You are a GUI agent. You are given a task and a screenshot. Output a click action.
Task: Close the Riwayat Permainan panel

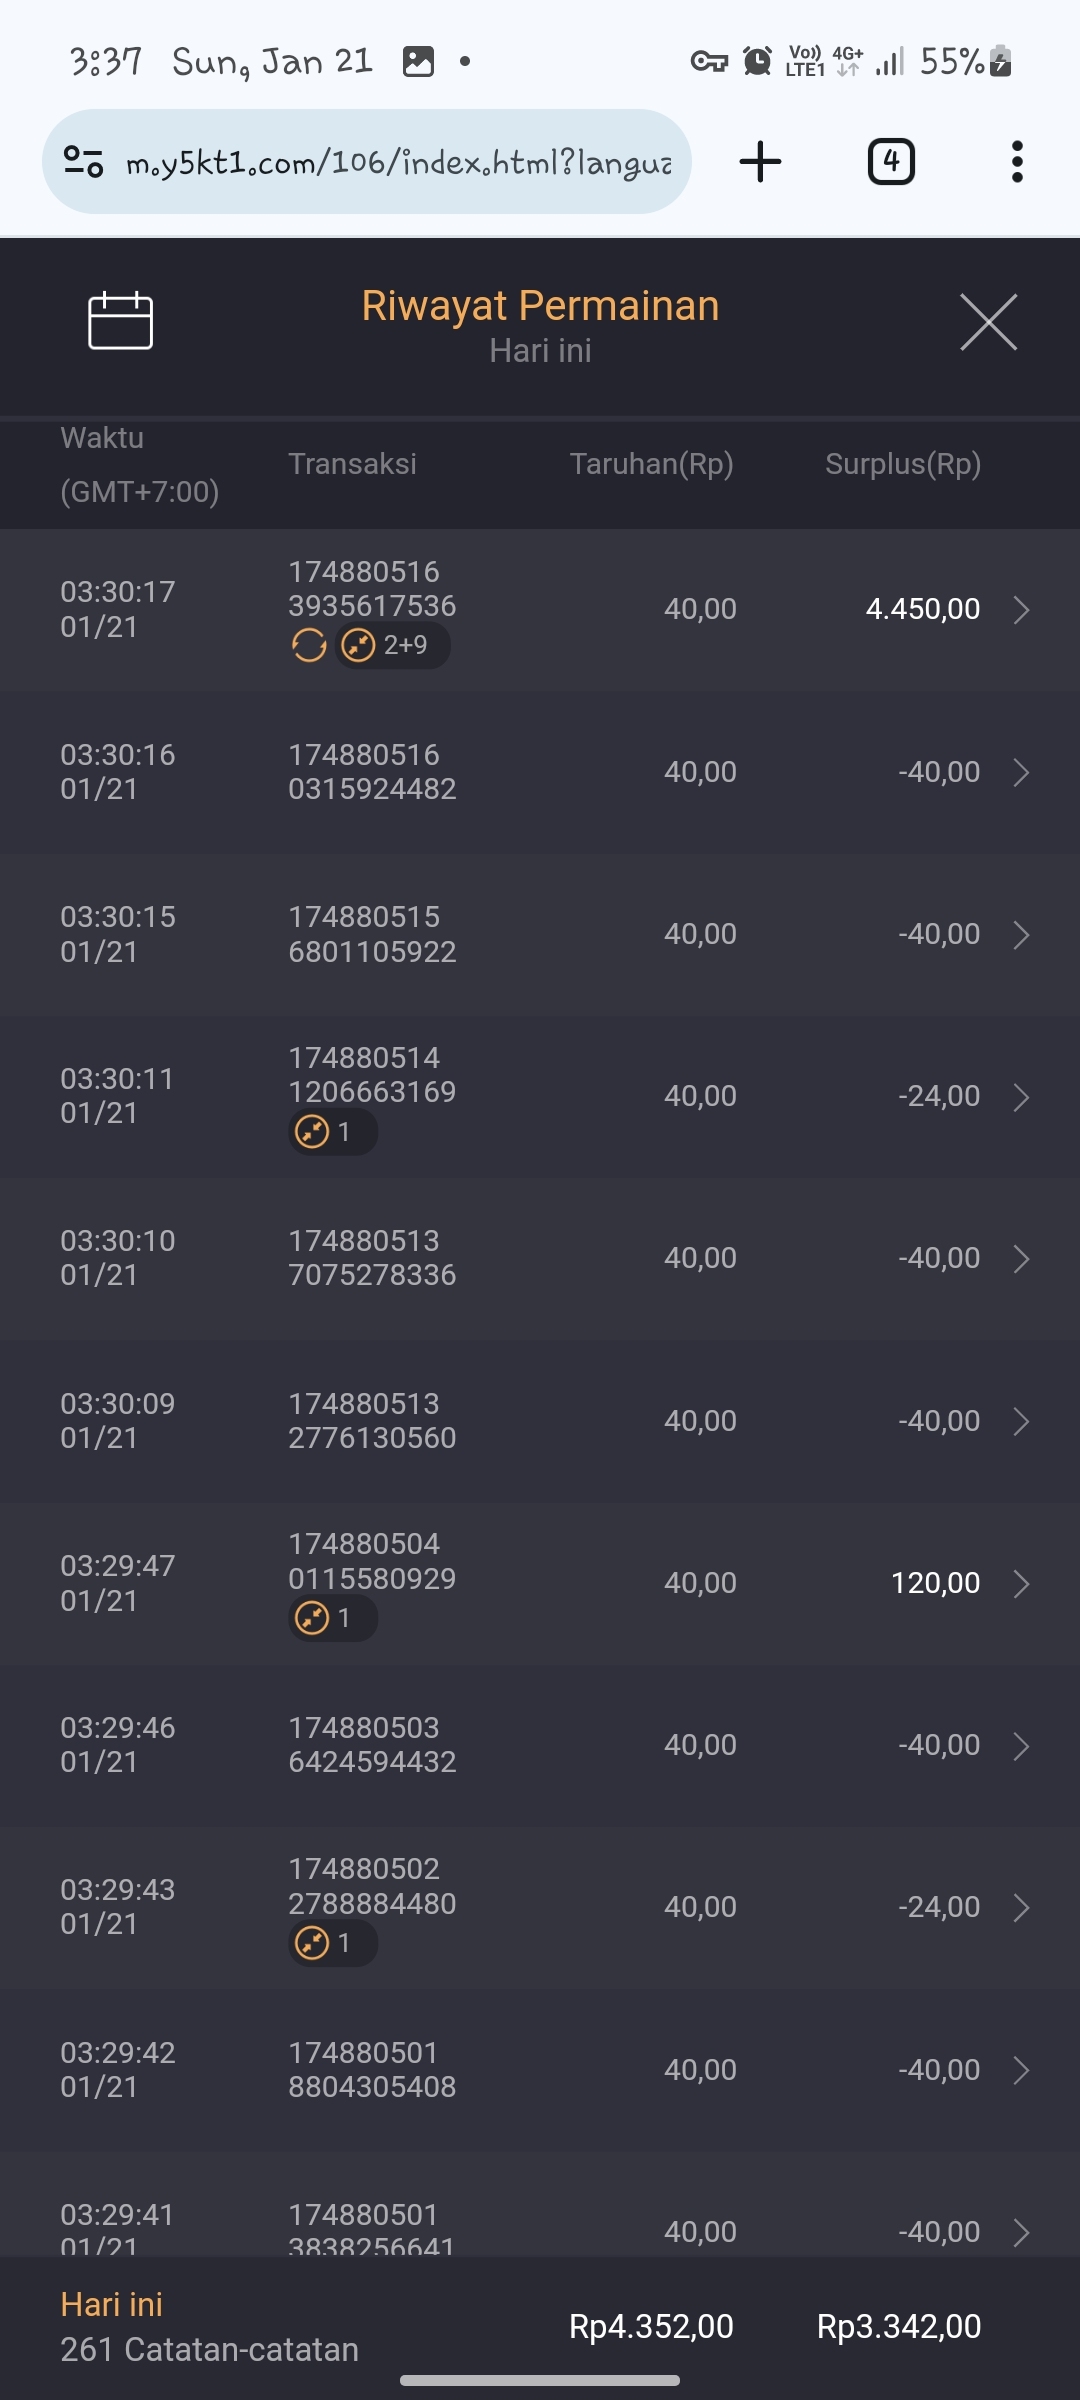point(988,322)
